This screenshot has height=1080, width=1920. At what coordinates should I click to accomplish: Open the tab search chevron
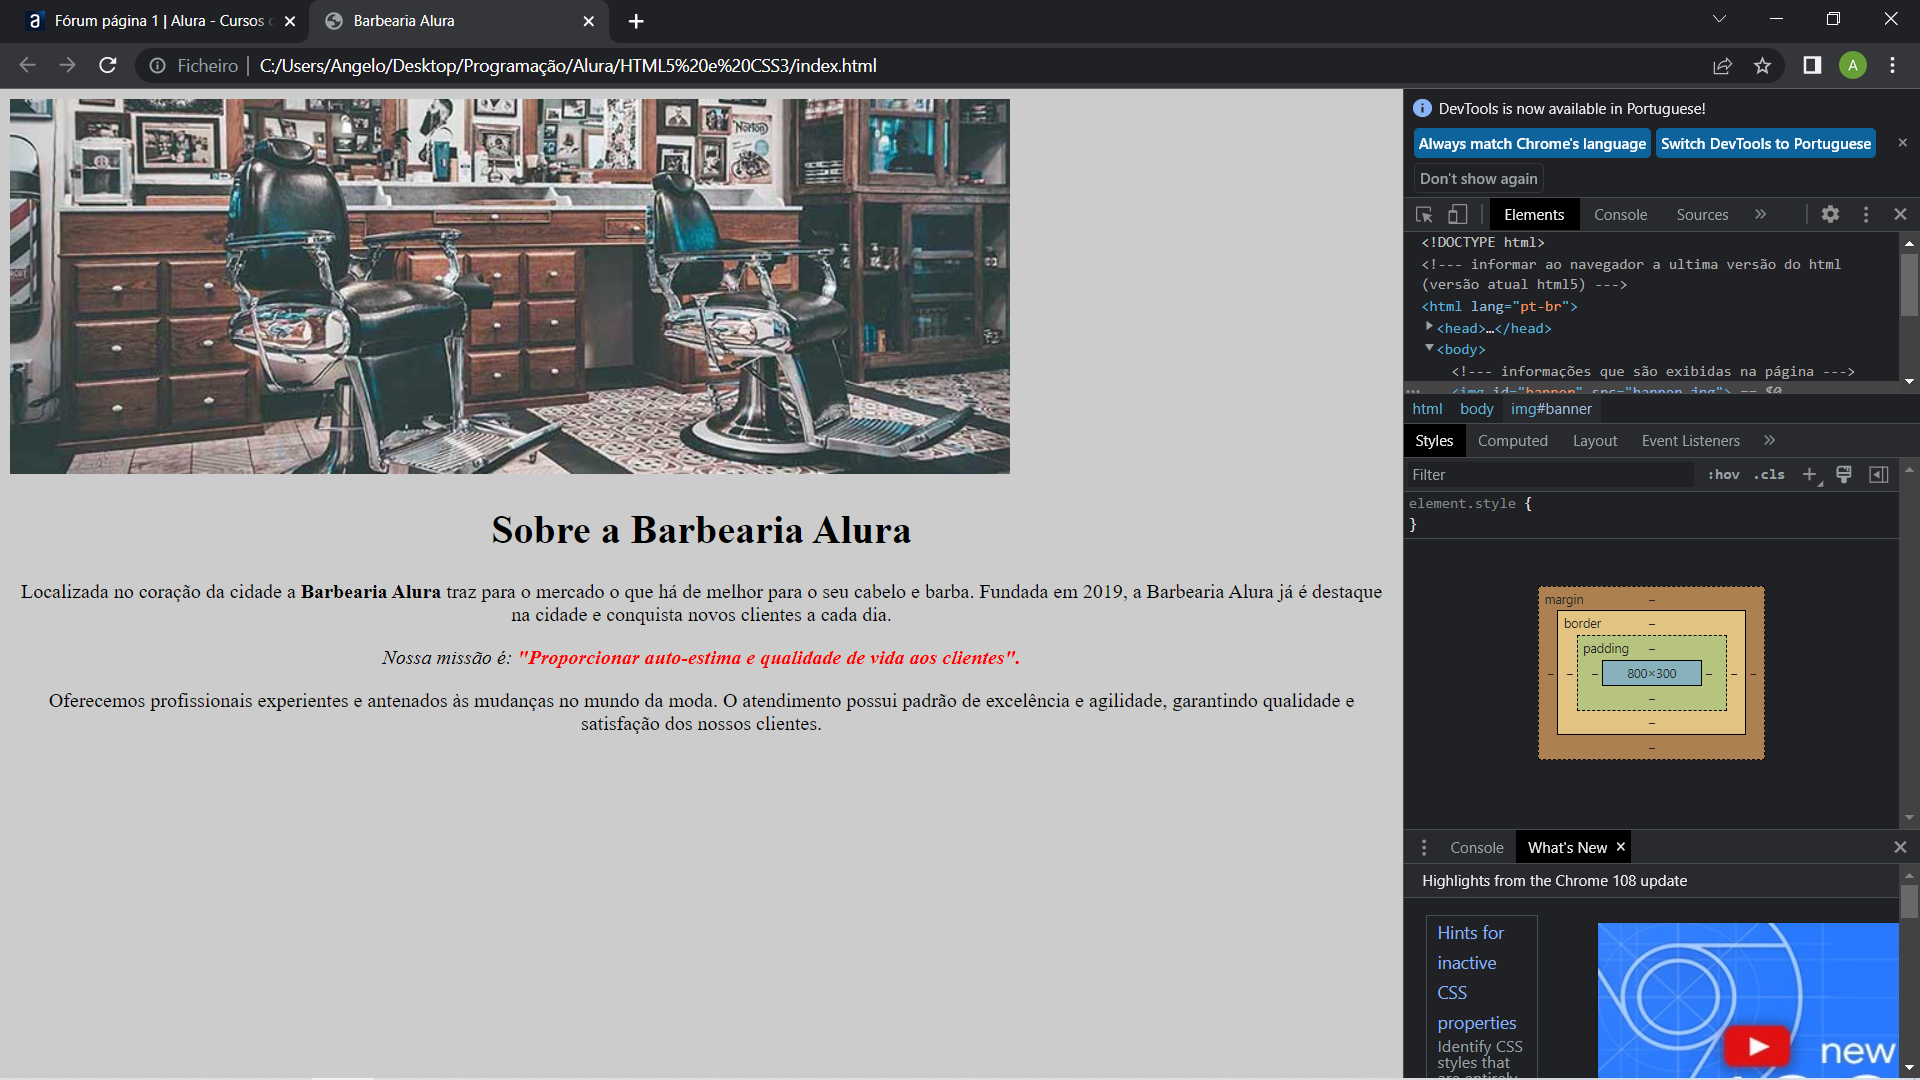(1719, 19)
